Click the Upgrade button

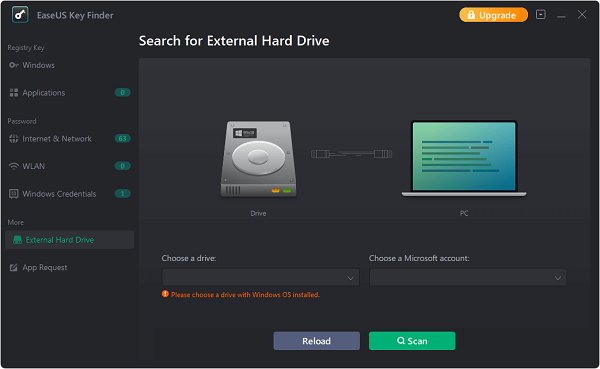coord(493,15)
